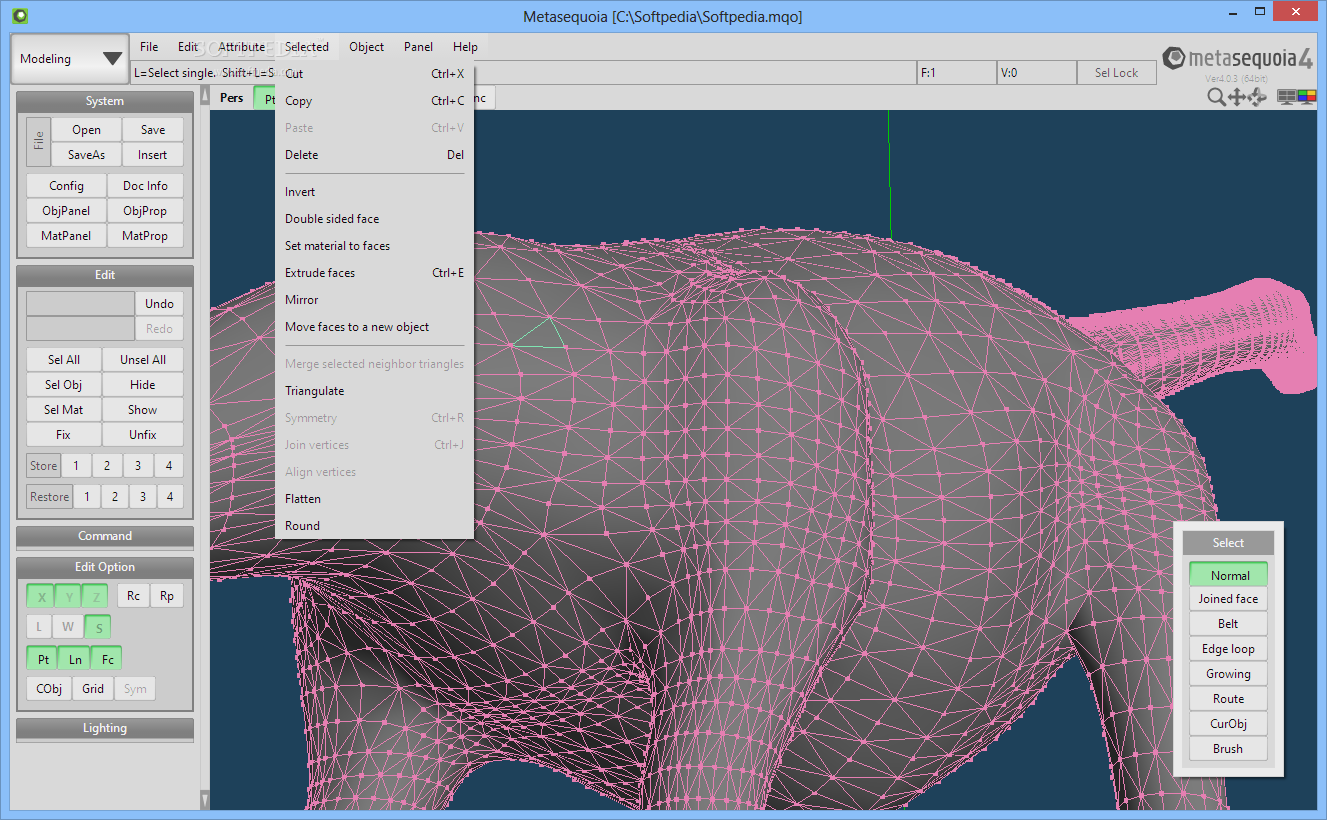Click the Rc button

133,596
